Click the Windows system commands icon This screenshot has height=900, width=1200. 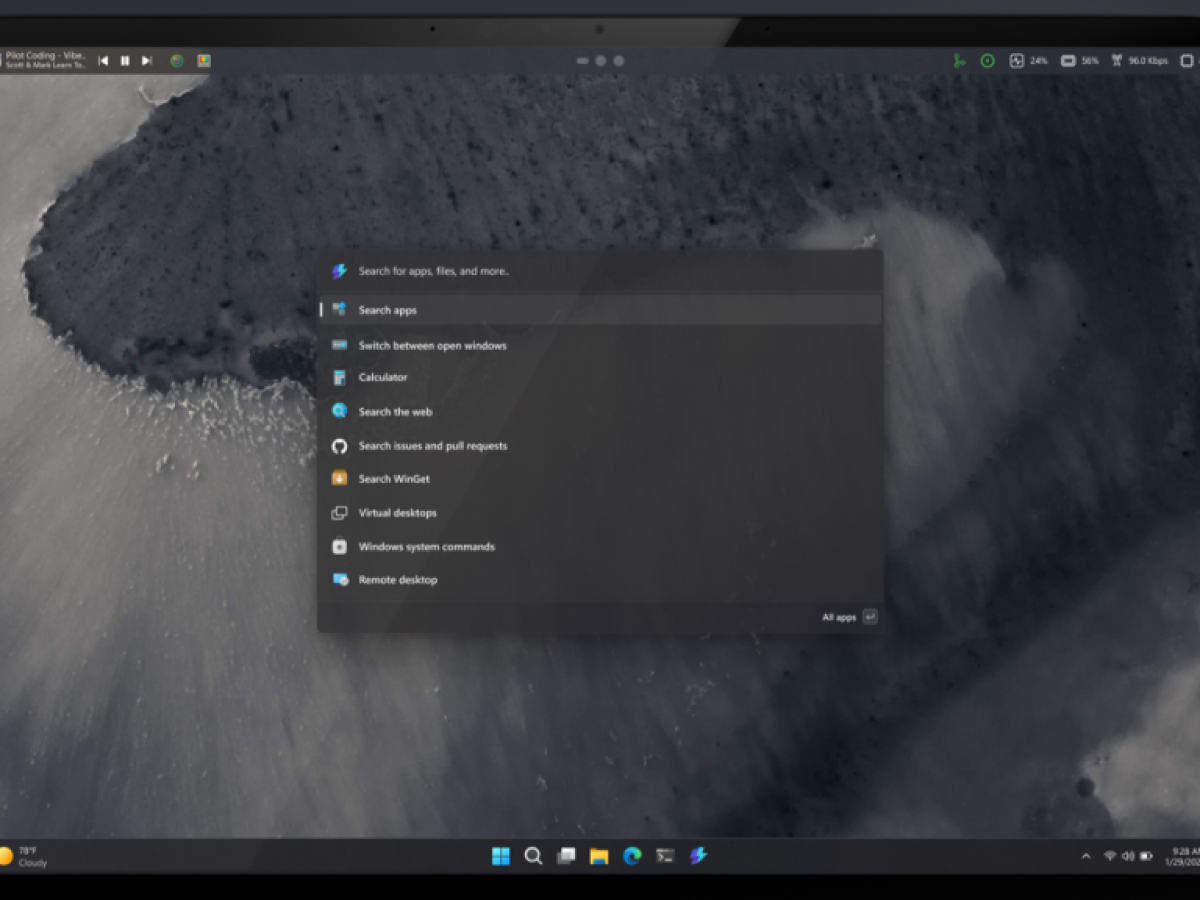coord(339,547)
